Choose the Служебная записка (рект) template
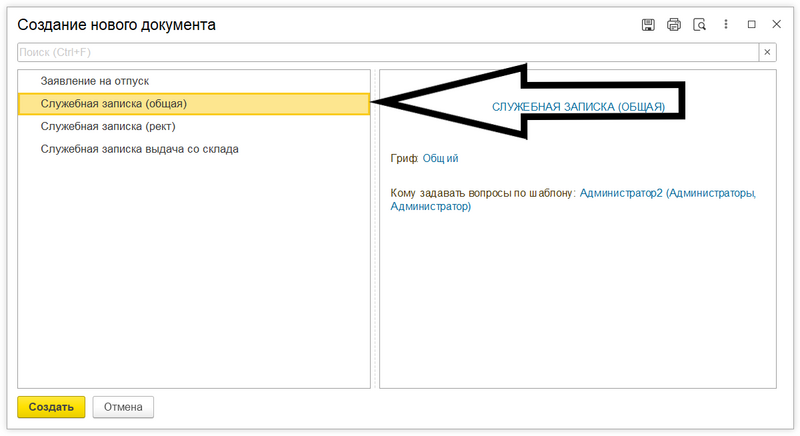 (x=107, y=126)
